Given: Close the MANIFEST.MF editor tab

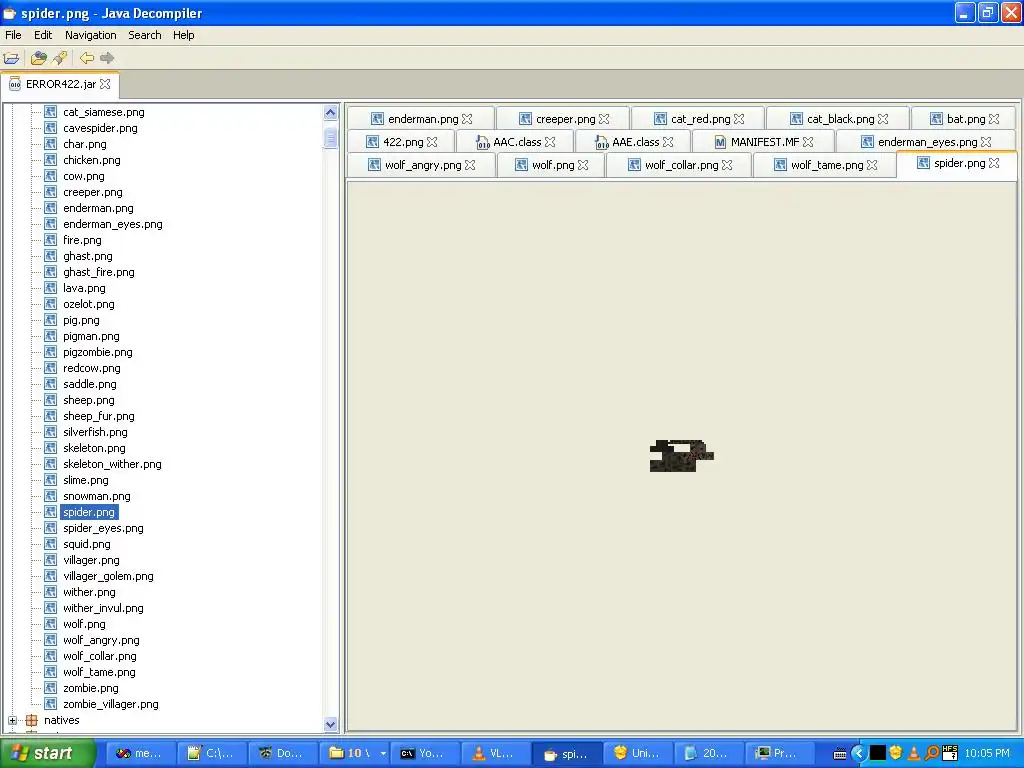Looking at the screenshot, I should (808, 142).
